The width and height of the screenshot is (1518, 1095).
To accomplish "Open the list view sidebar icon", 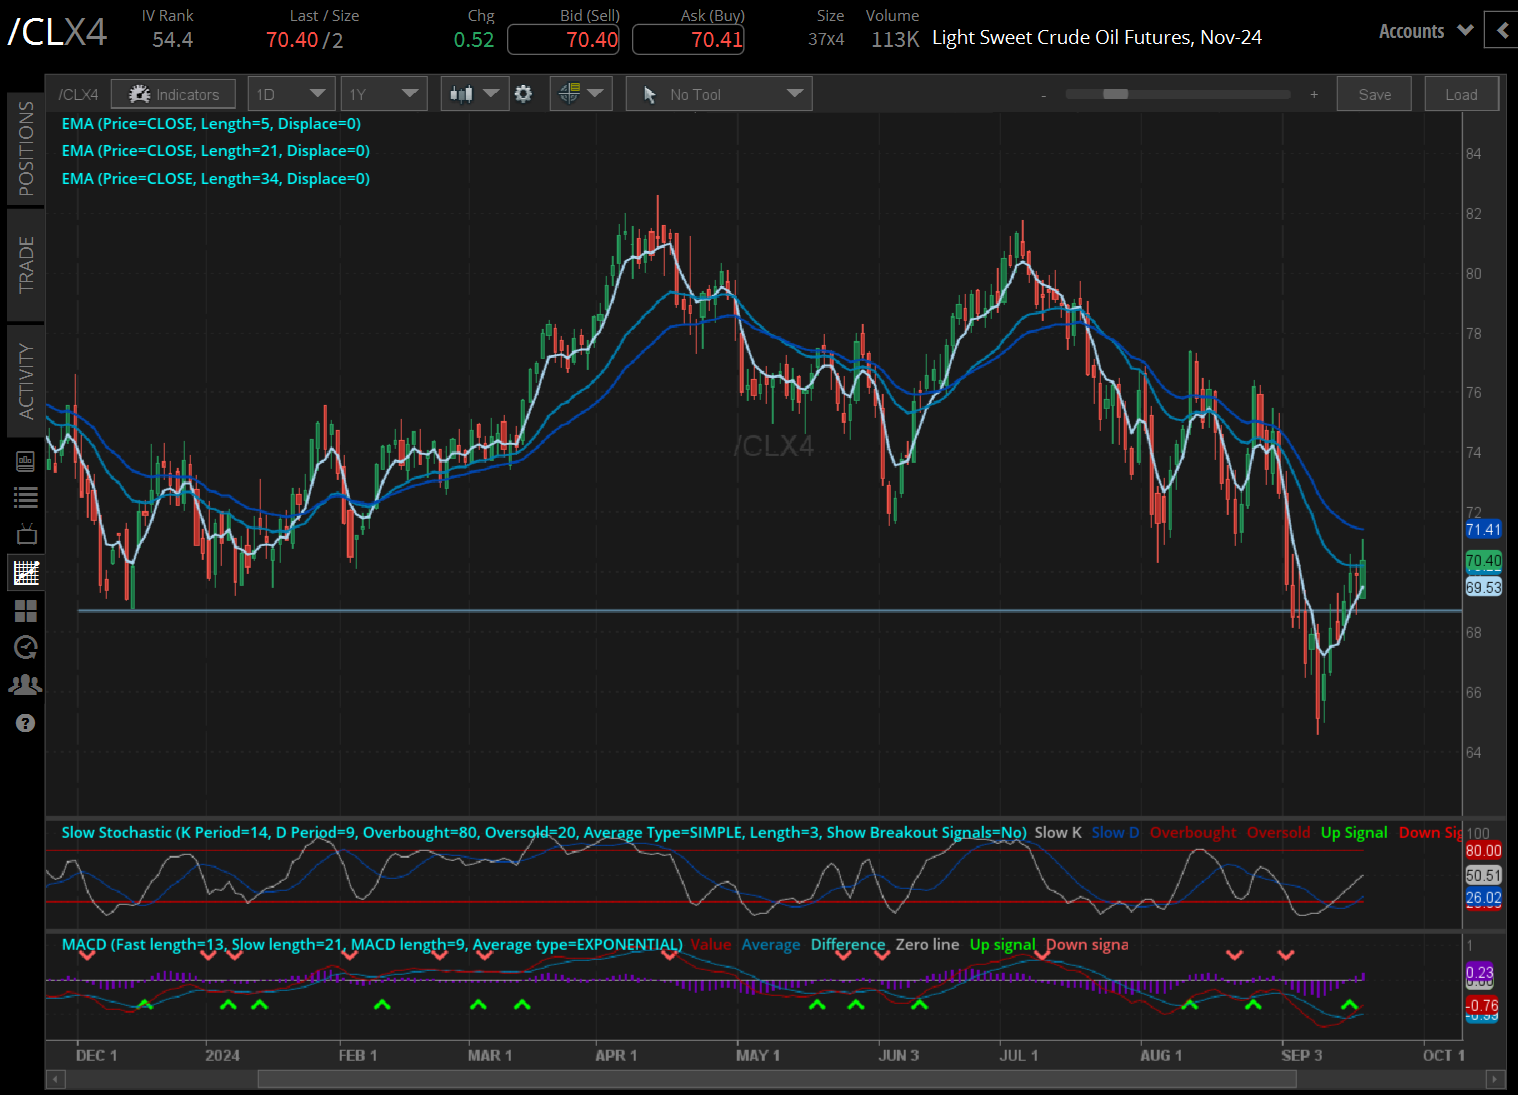I will coord(26,497).
